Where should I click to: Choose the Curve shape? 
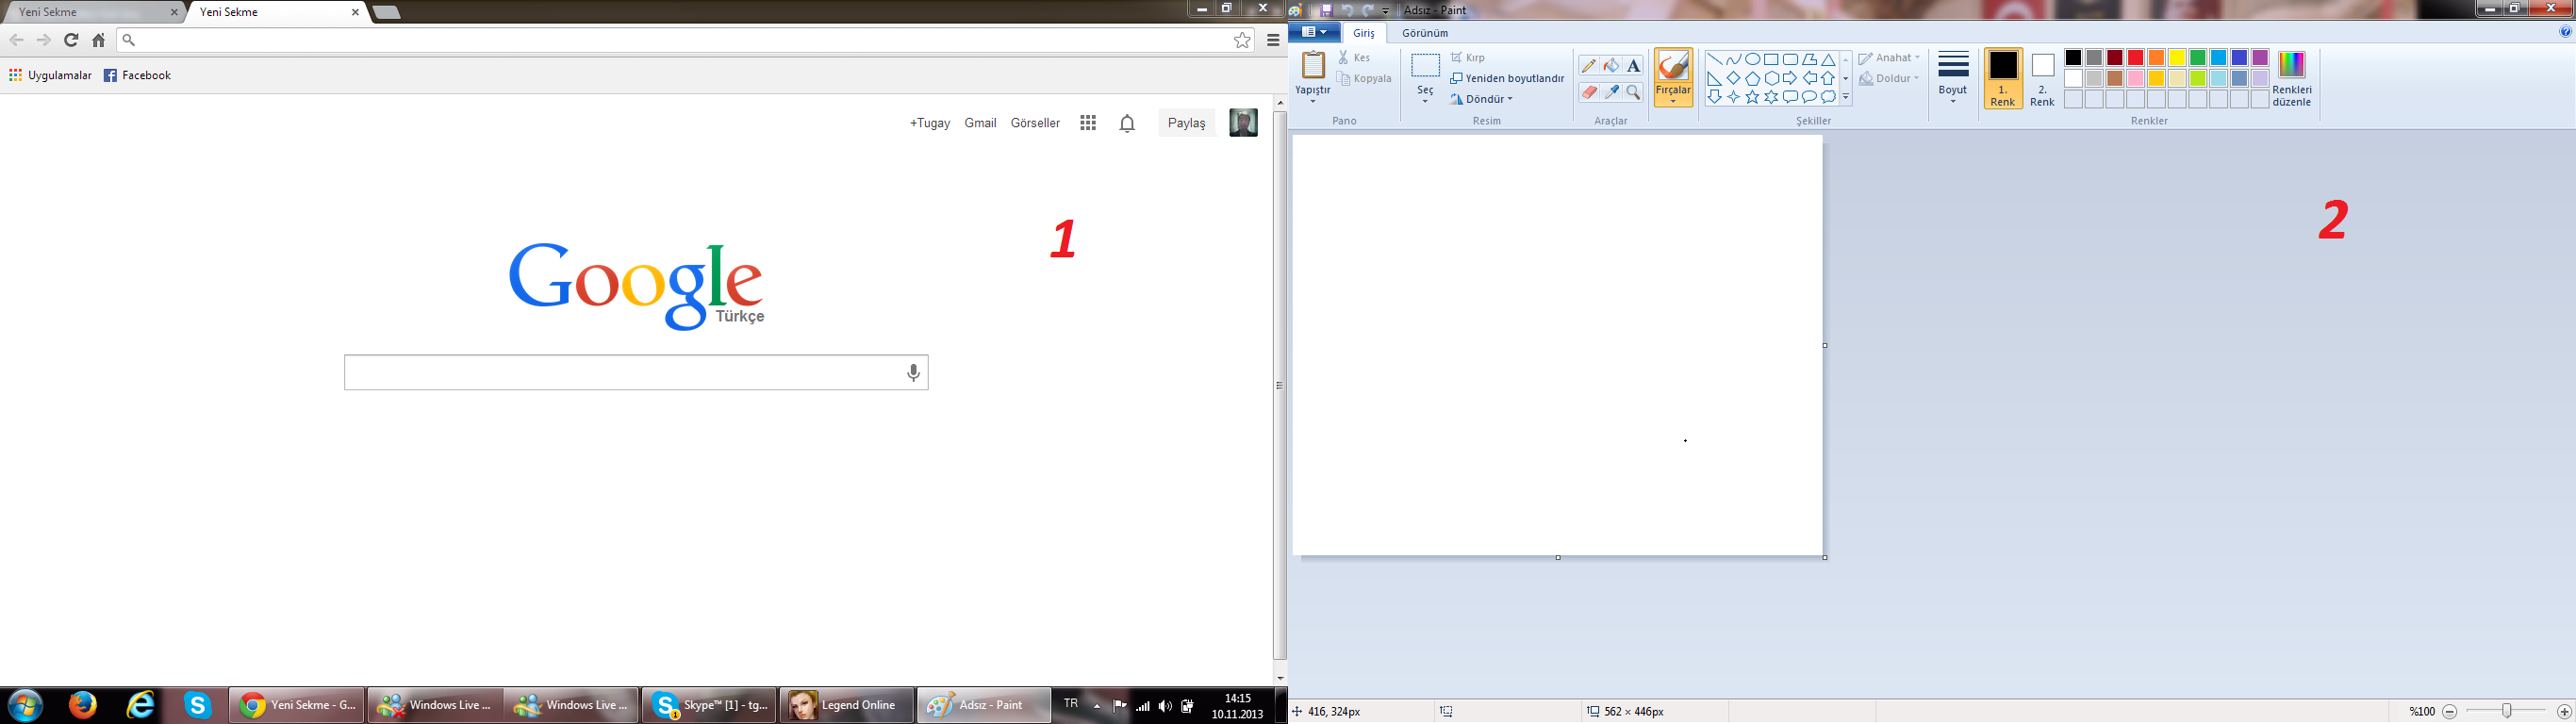coord(1733,60)
